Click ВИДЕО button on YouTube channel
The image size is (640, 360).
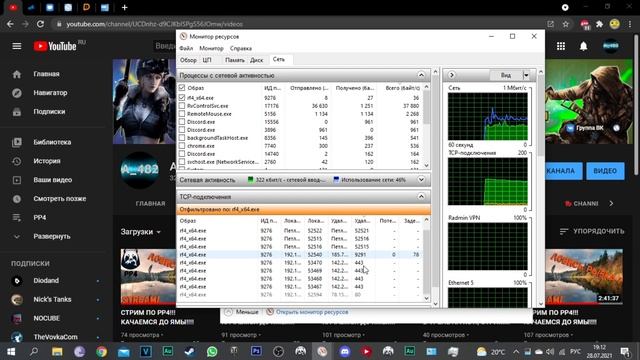point(605,171)
